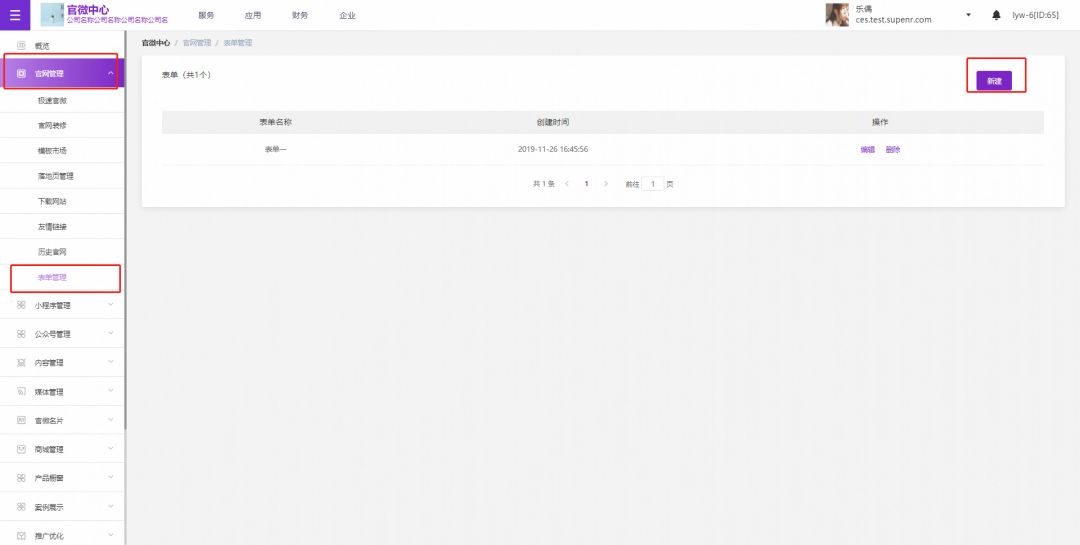Screen dimensions: 1080x545
Task: Click the notification bell icon
Action: (996, 15)
